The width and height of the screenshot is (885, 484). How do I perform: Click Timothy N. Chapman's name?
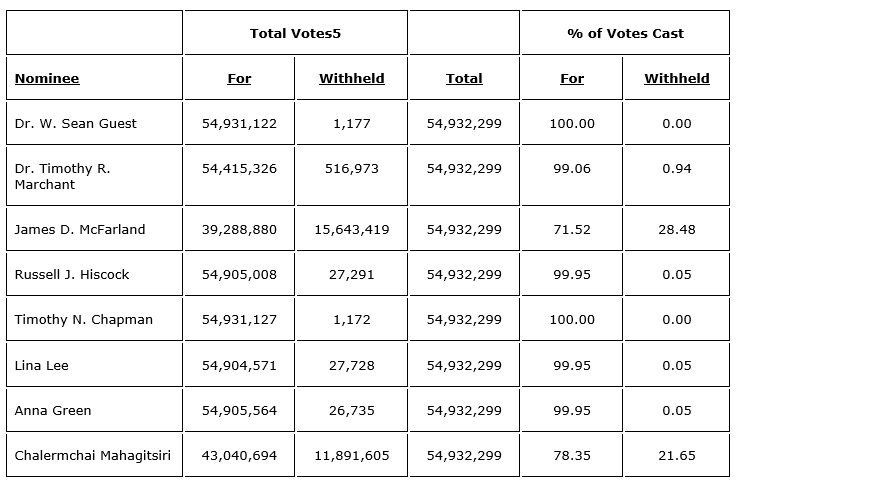[84, 319]
